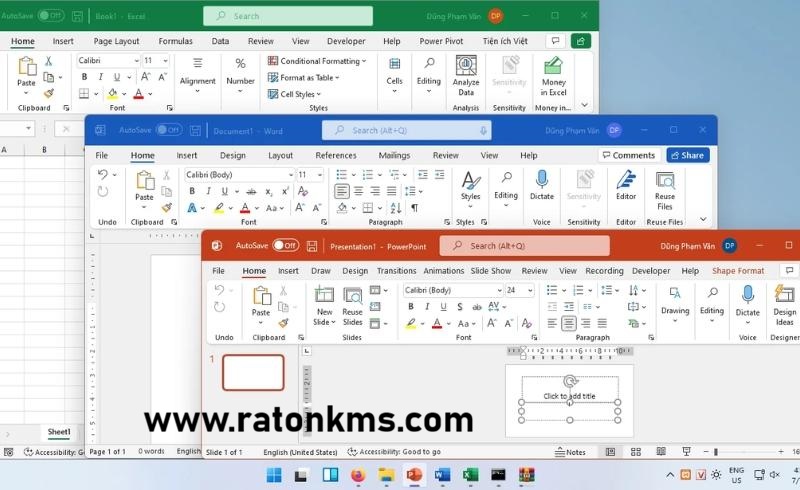The height and width of the screenshot is (490, 800).
Task: Click text shadow S icon in PowerPoint
Action: [x=460, y=307]
